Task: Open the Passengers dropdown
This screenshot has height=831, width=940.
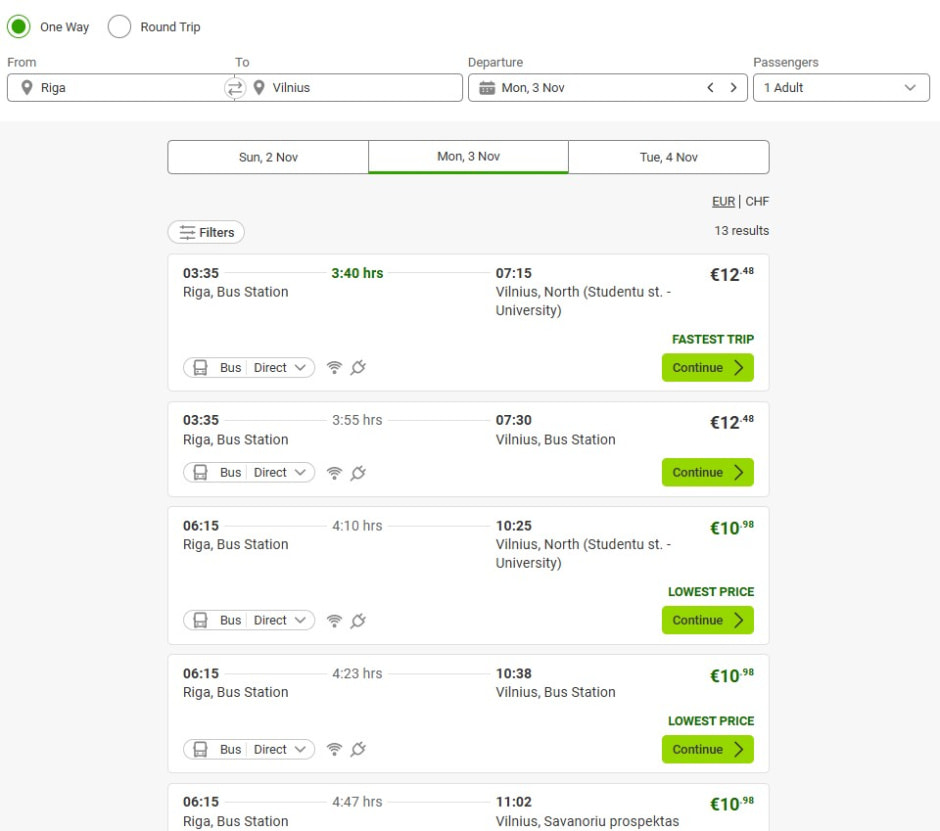Action: pyautogui.click(x=841, y=88)
